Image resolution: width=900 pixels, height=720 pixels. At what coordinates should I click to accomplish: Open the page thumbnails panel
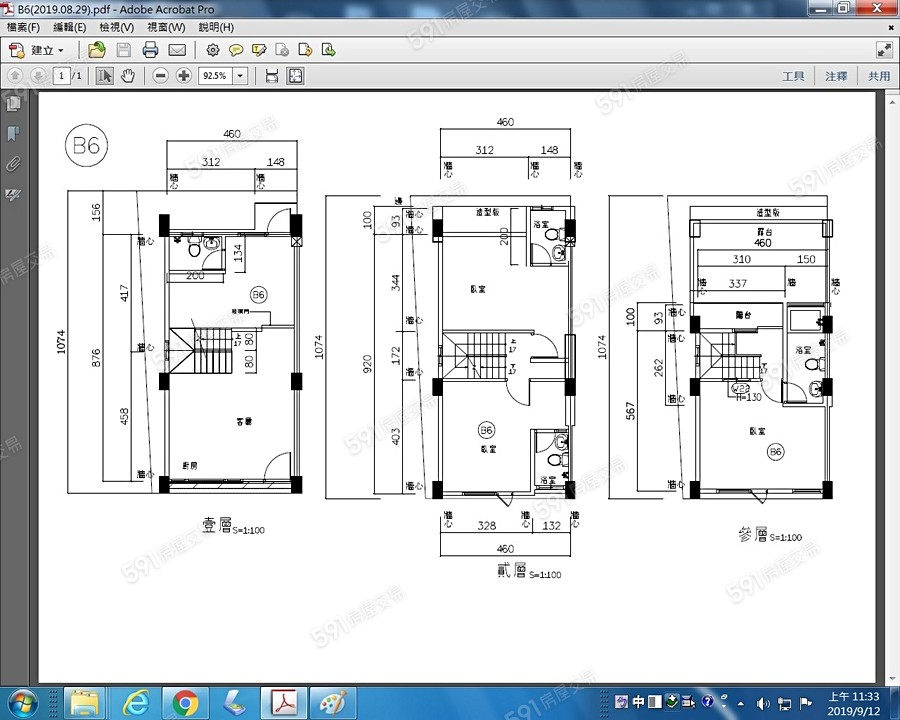click(x=14, y=103)
